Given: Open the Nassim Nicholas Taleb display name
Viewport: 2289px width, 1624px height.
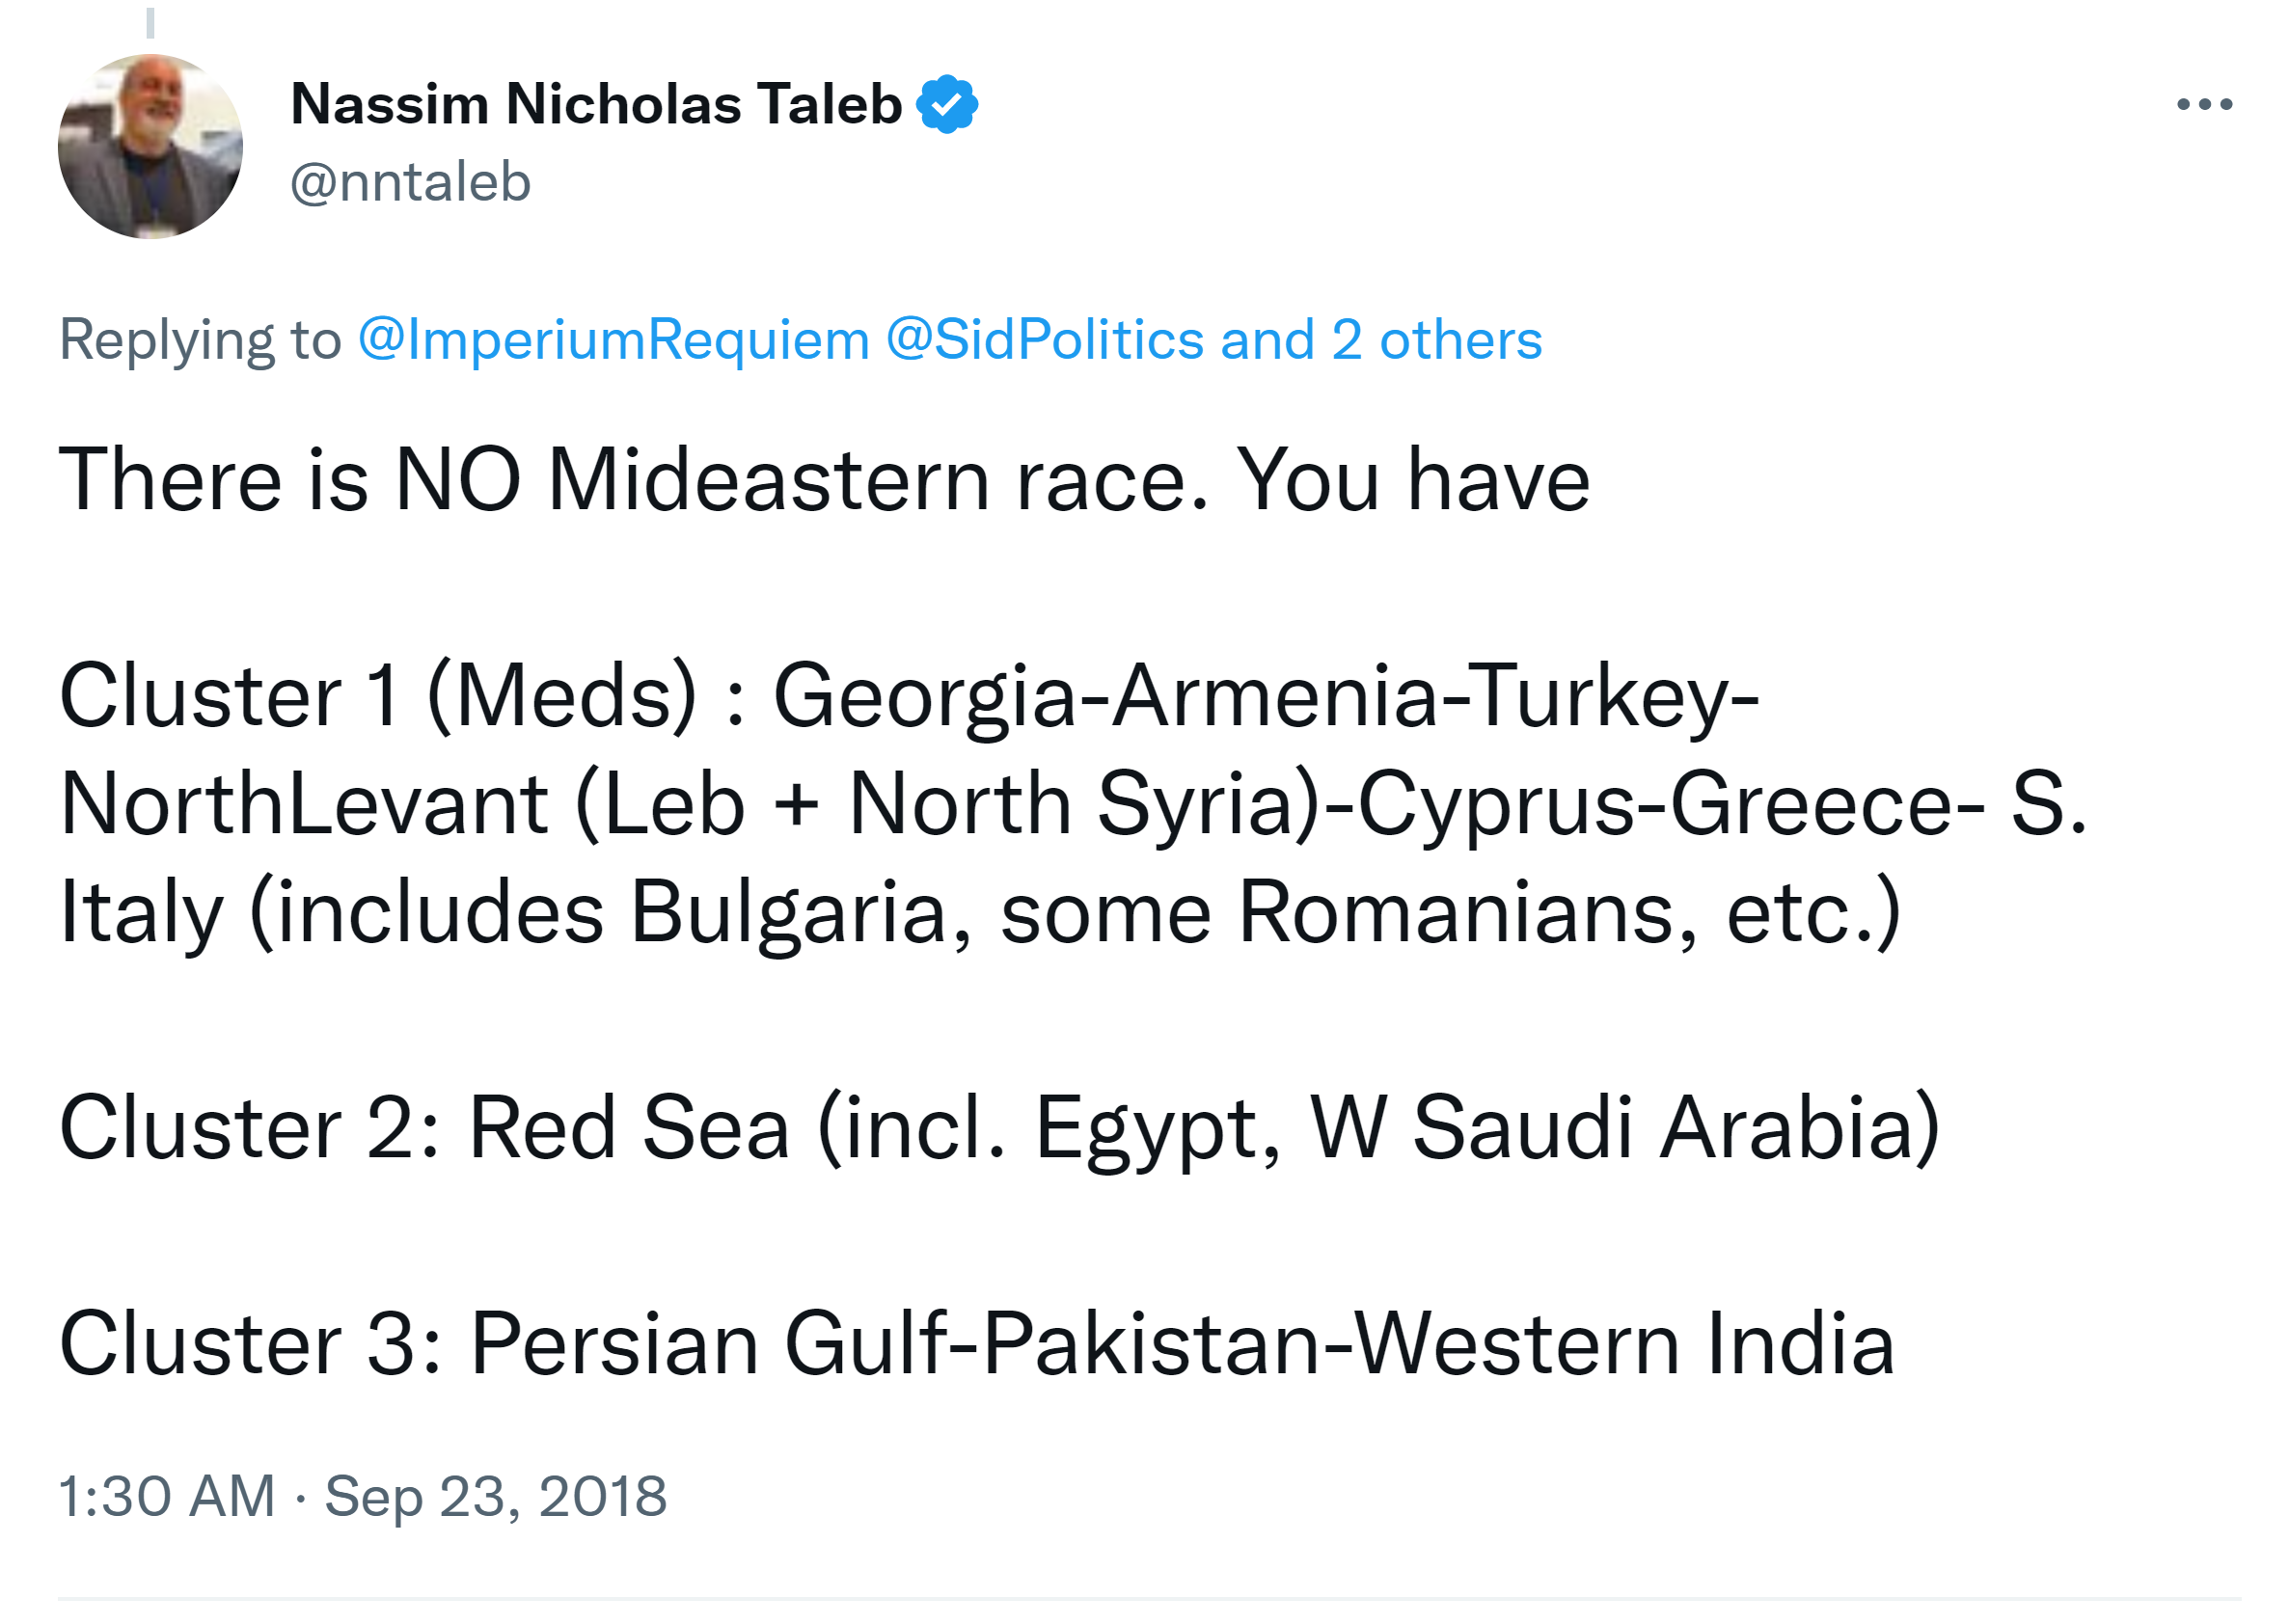Looking at the screenshot, I should [596, 104].
